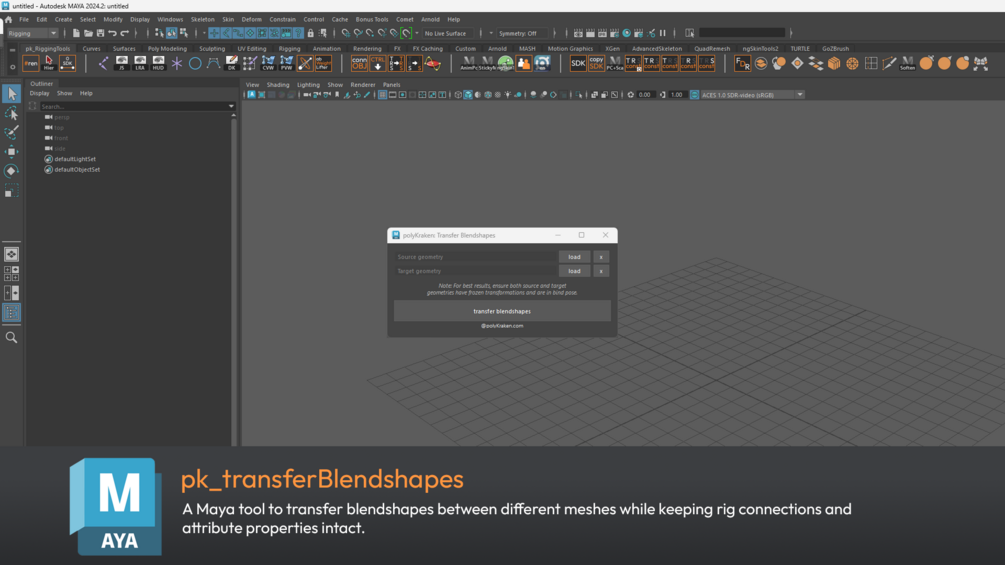Click the viewport exposure 0.00 value field

point(645,95)
